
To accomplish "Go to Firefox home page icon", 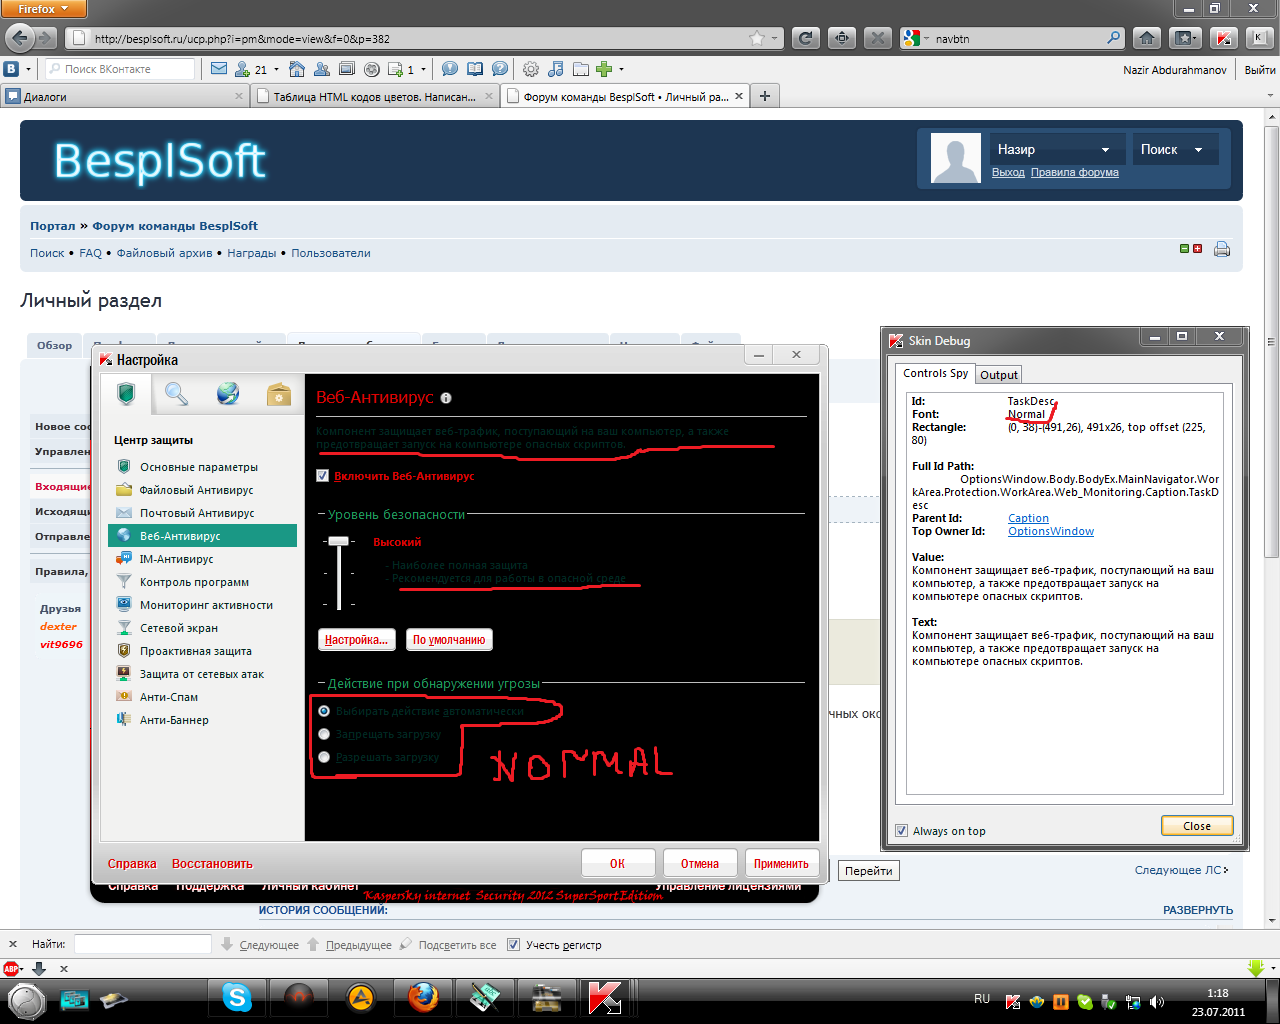I will (1148, 38).
